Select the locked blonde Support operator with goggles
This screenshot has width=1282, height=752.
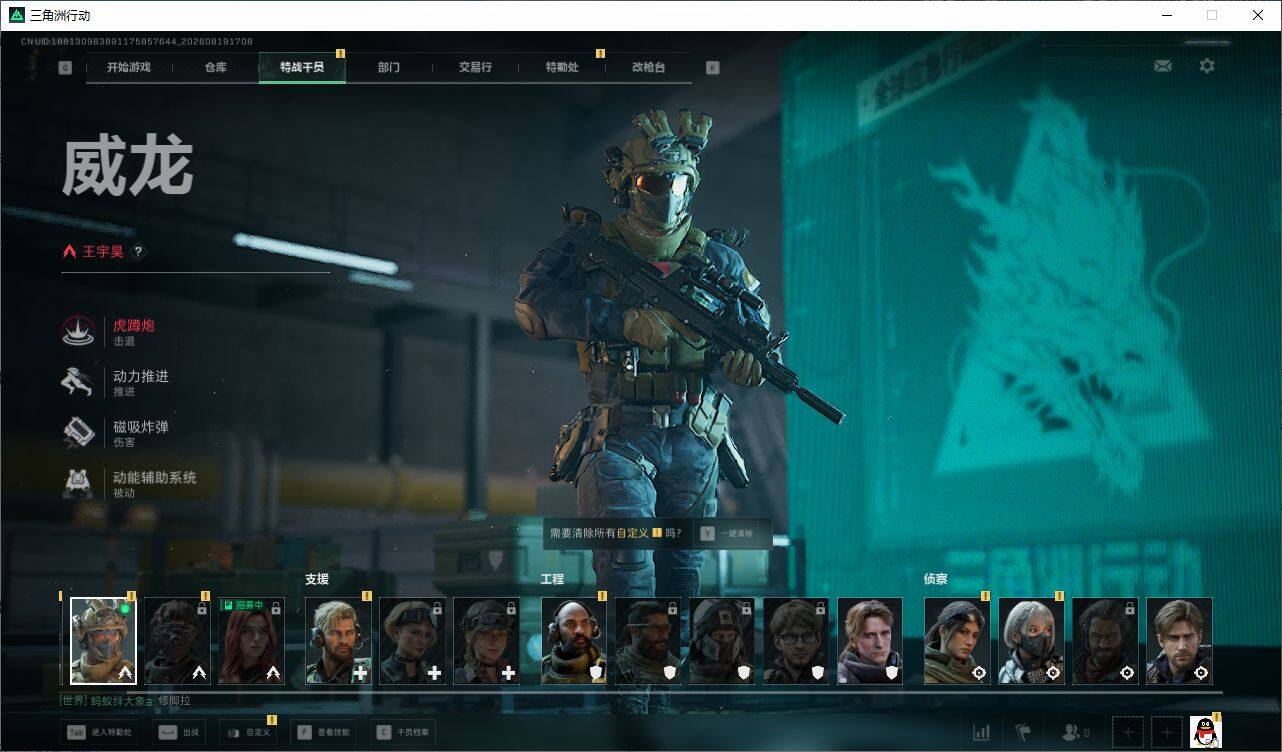412,641
